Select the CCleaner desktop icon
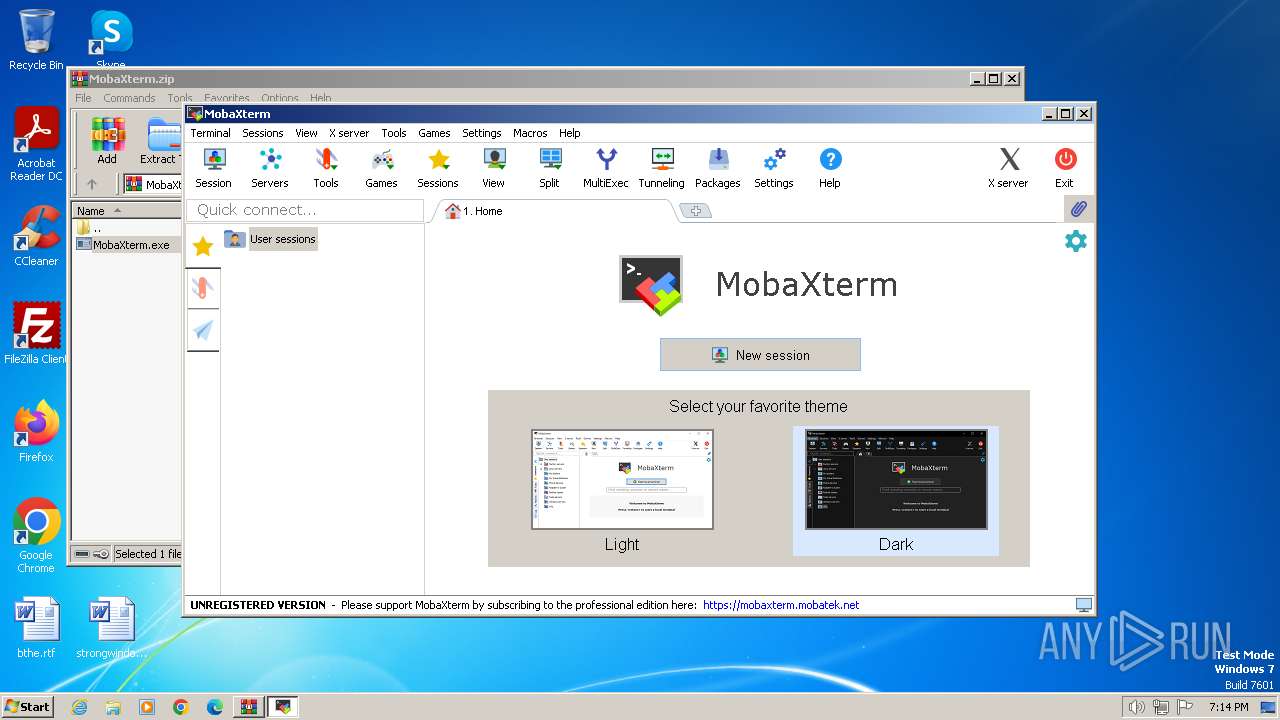Screen dimensions: 1280x720 tap(36, 236)
